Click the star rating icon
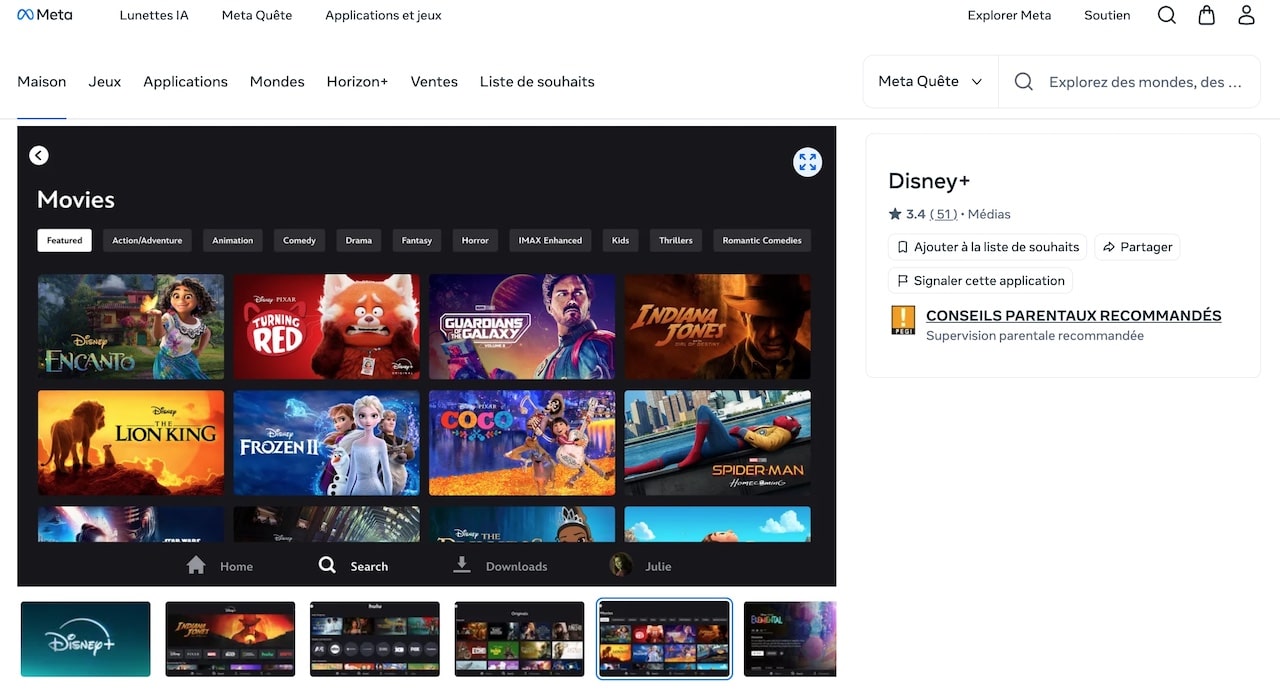Image resolution: width=1280 pixels, height=689 pixels. pos(895,214)
